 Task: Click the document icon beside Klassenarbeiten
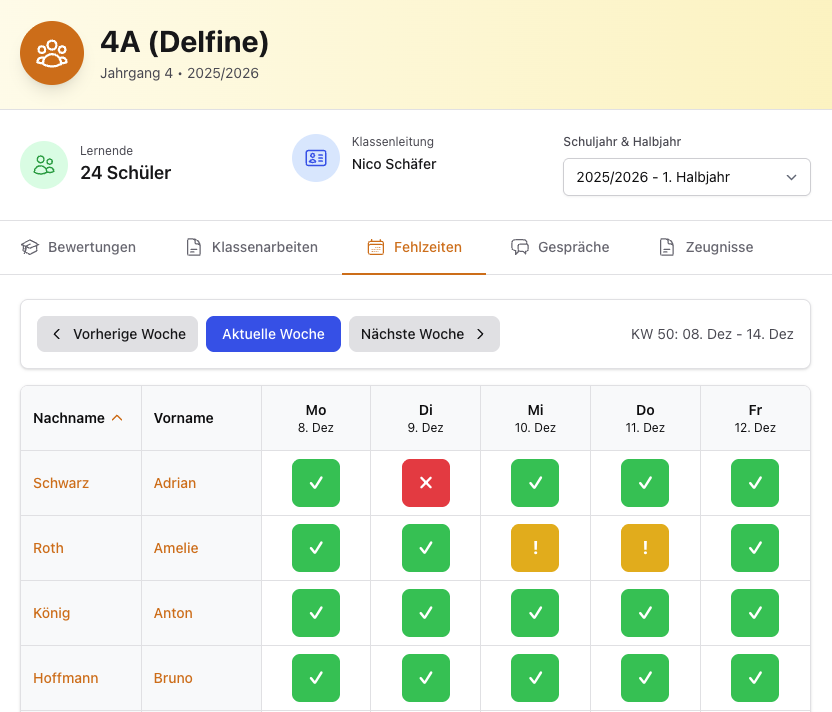194,247
